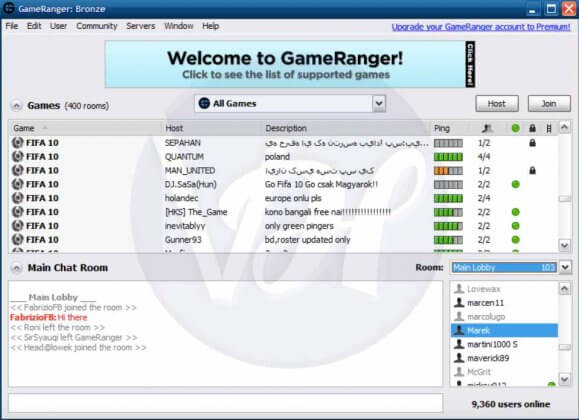Click lock icon in MAN_UNITED row
The height and width of the screenshot is (420, 579).
click(532, 171)
